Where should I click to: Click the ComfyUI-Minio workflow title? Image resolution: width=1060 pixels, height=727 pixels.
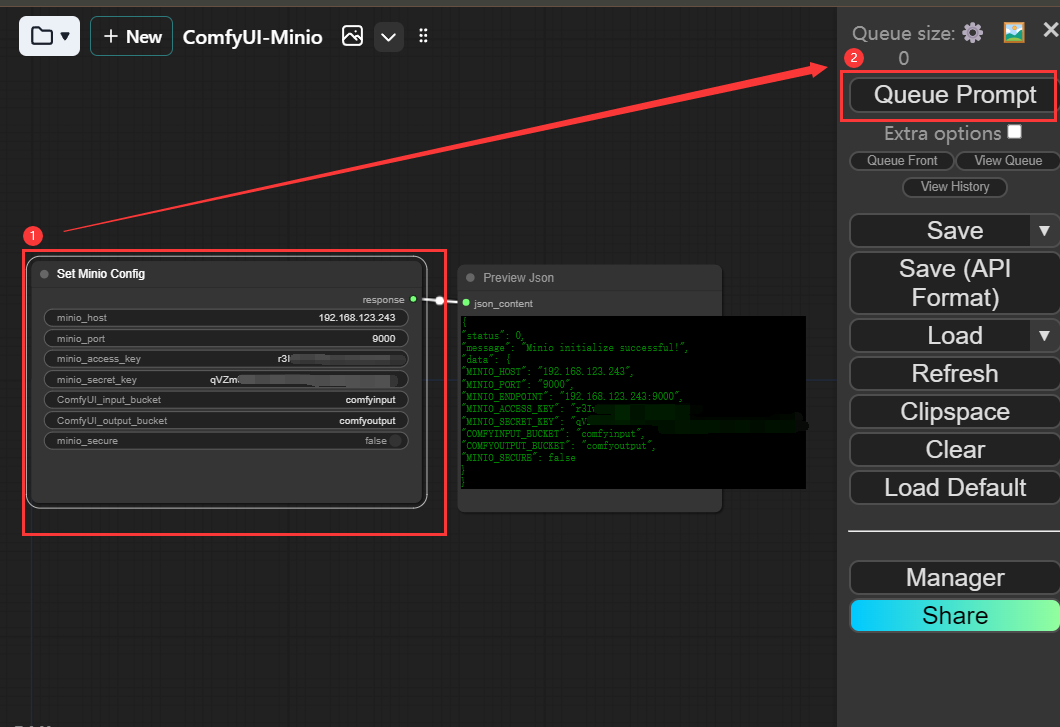tap(252, 37)
